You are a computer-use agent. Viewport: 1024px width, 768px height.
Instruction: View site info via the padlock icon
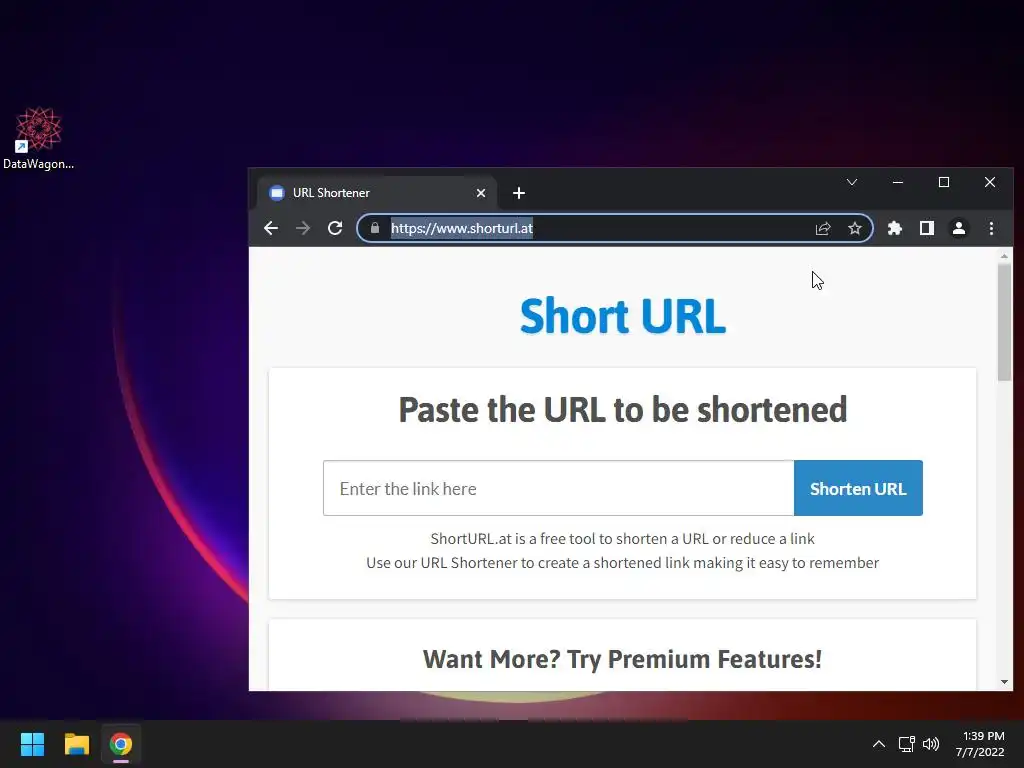(x=375, y=228)
